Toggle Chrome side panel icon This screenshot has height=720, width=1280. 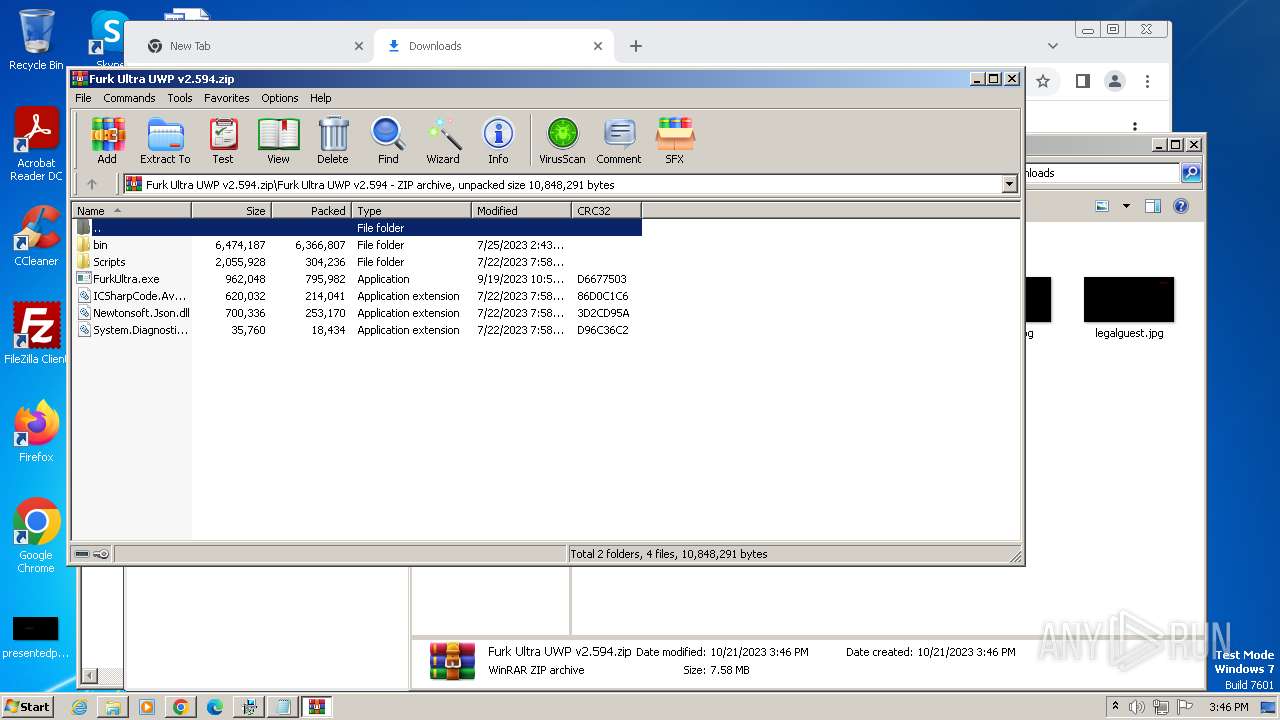tap(1082, 82)
